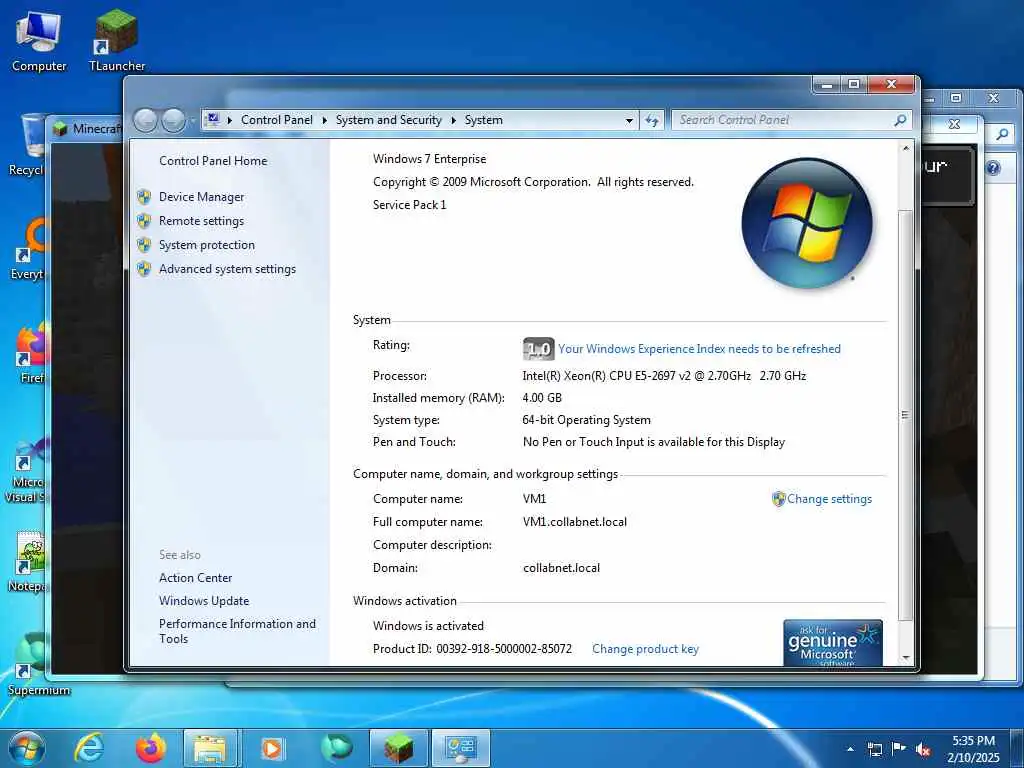
Task: Click the vertical scrollbar thumb
Action: pos(905,415)
